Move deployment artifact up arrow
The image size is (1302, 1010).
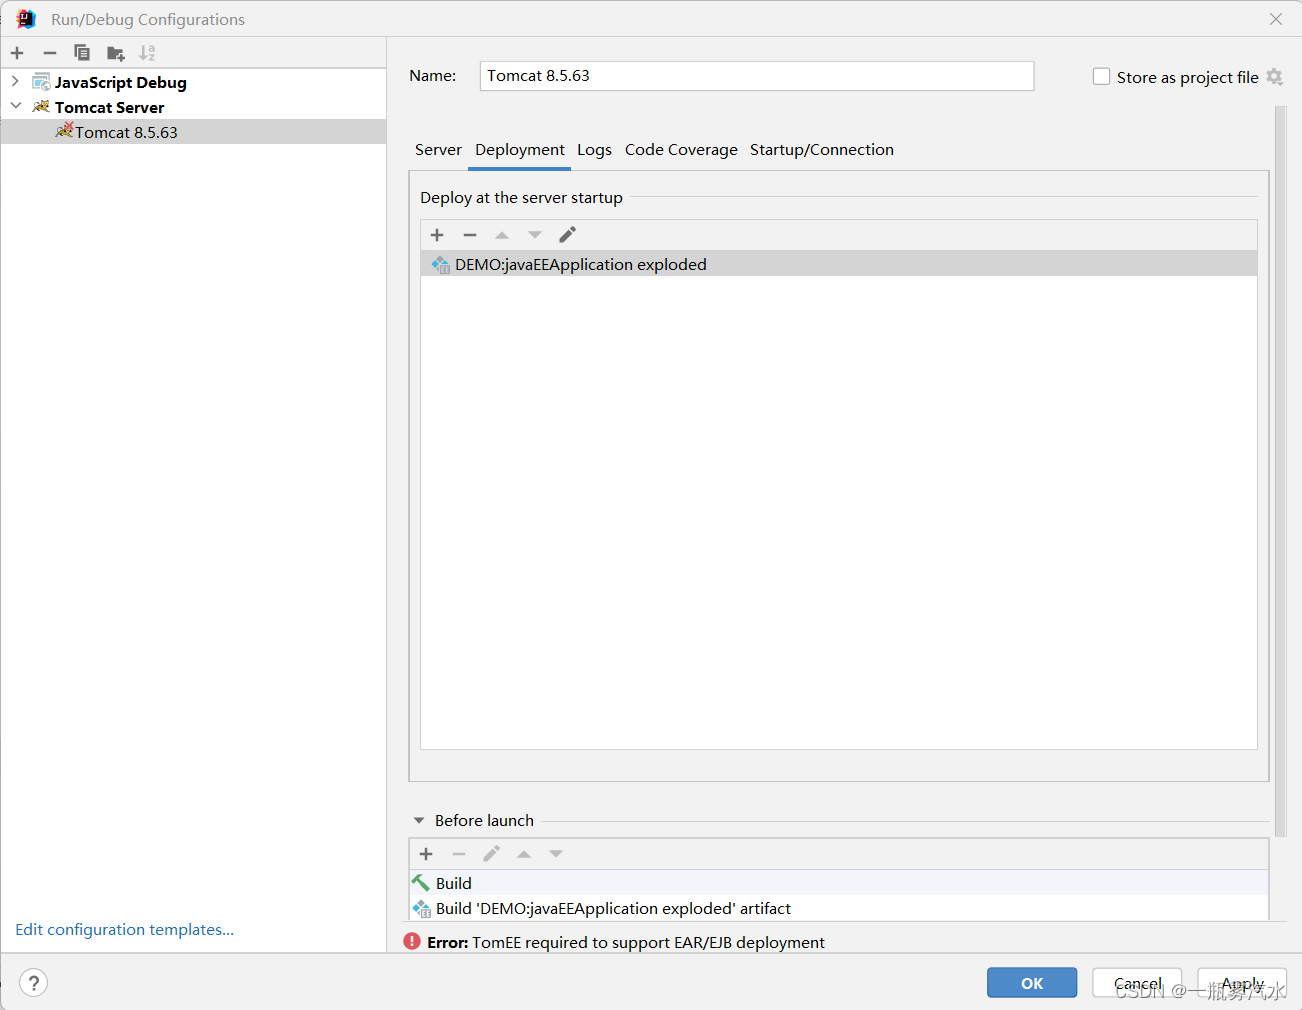[502, 235]
